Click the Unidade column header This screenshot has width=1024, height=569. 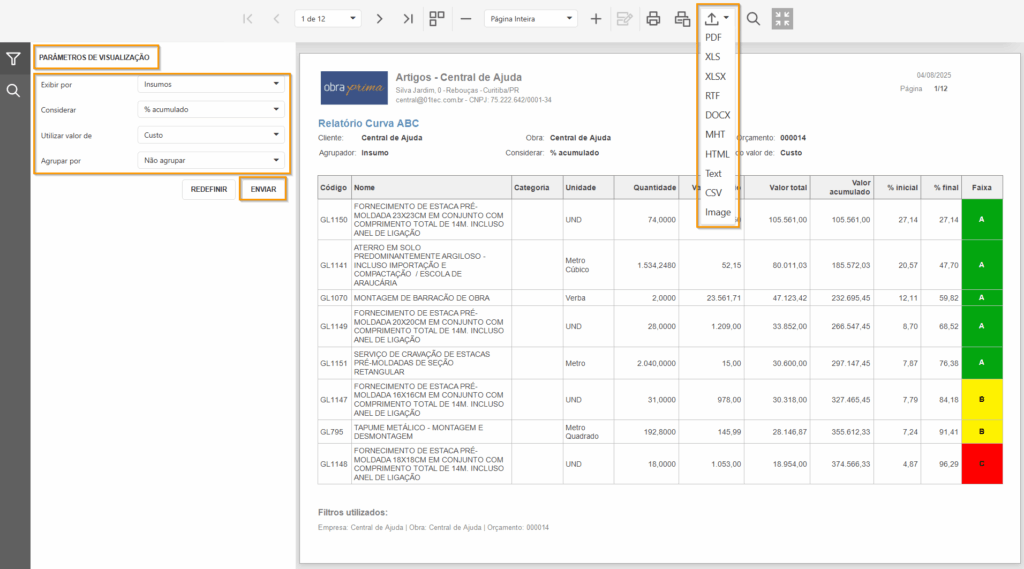[588, 187]
